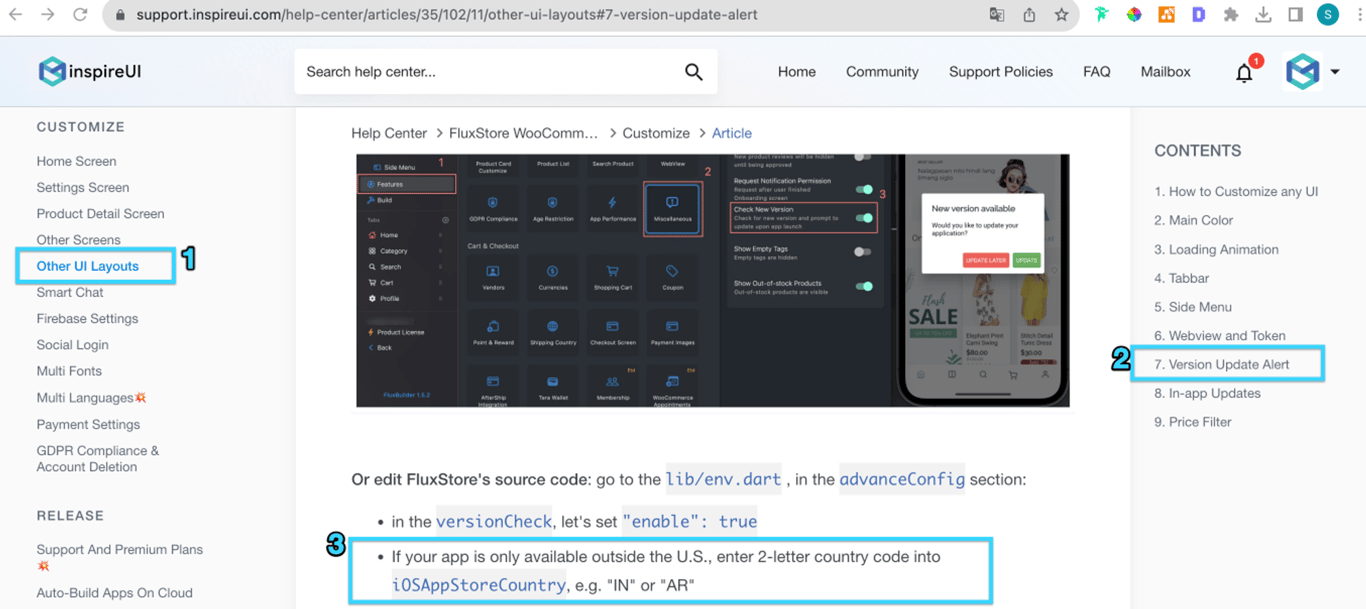
Task: Open FAQ in the top navigation
Action: [x=1097, y=72]
